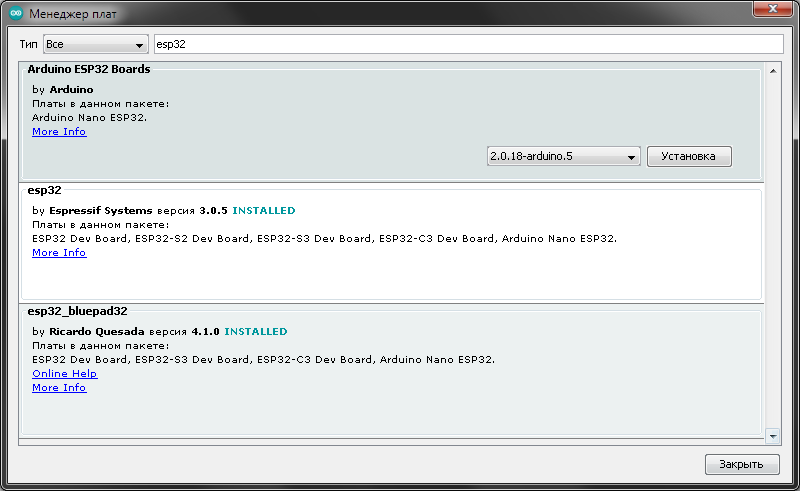Image resolution: width=800 pixels, height=491 pixels.
Task: Open Online Help link for esp32_bluepad32
Action: (x=65, y=374)
